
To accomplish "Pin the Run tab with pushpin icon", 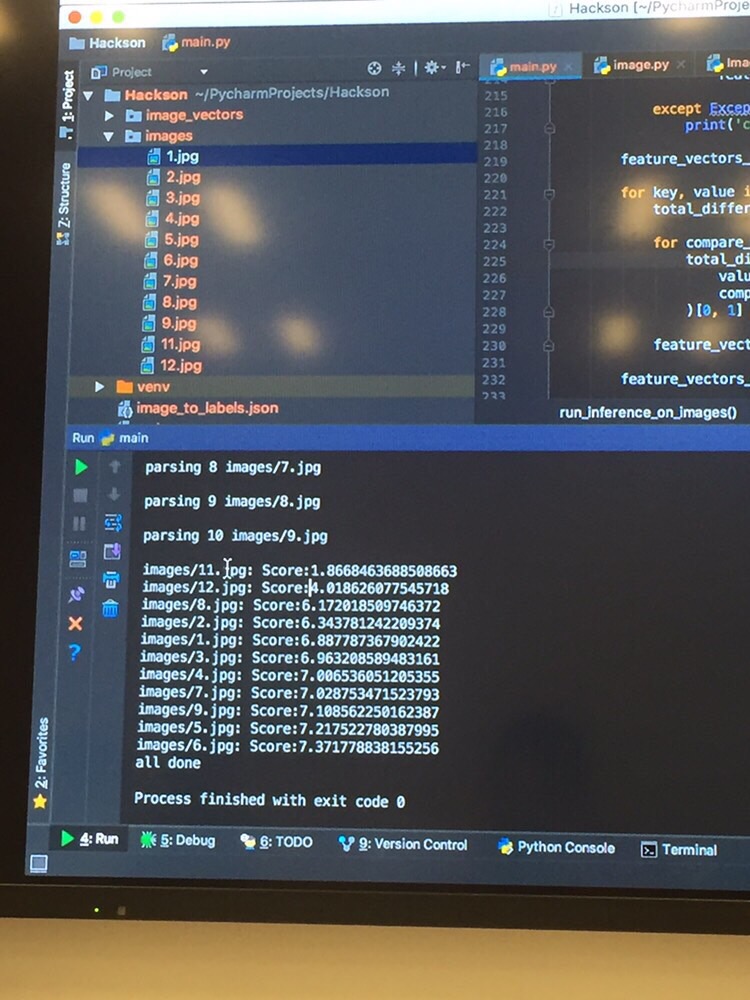I will pos(76,594).
